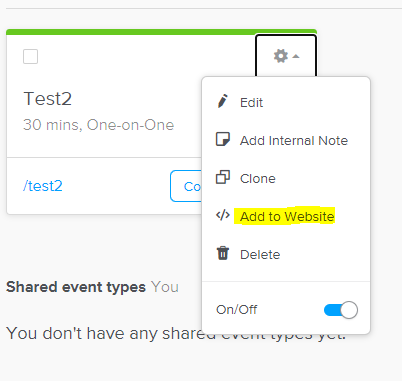Click the partially hidden Copy button
Image resolution: width=402 pixels, height=381 pixels.
(186, 186)
